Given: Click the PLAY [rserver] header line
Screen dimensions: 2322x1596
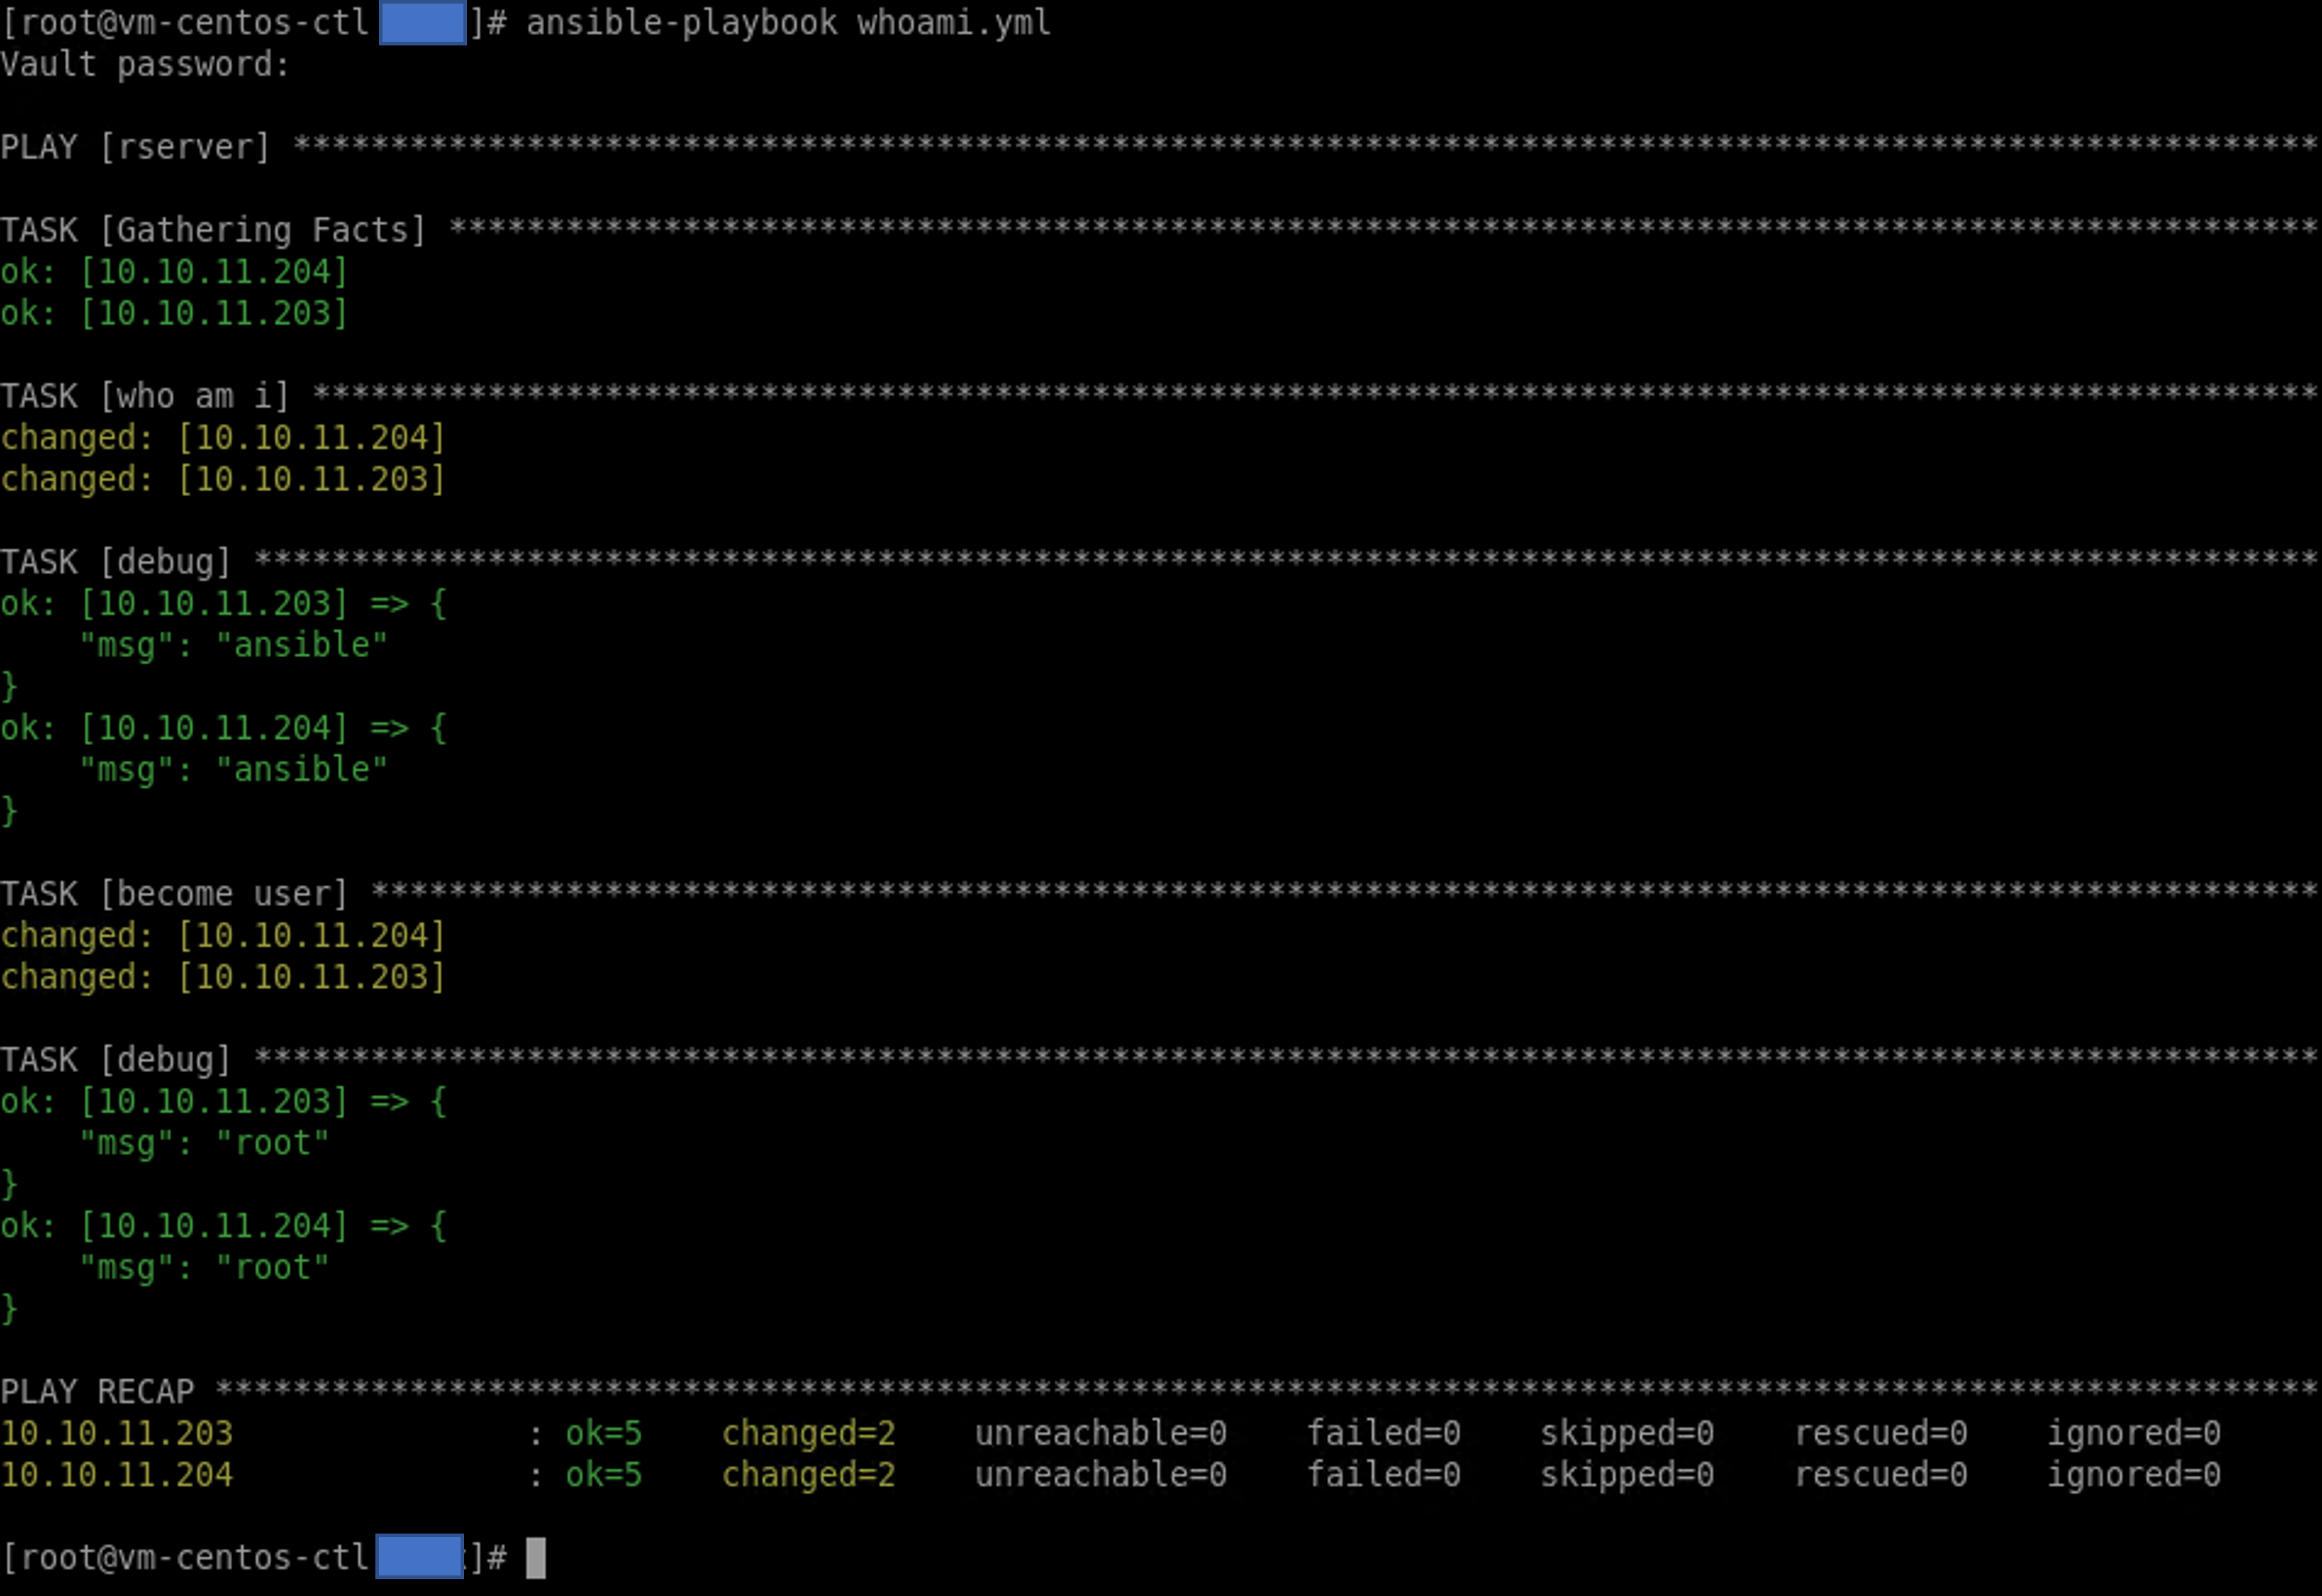Looking at the screenshot, I should click(135, 147).
